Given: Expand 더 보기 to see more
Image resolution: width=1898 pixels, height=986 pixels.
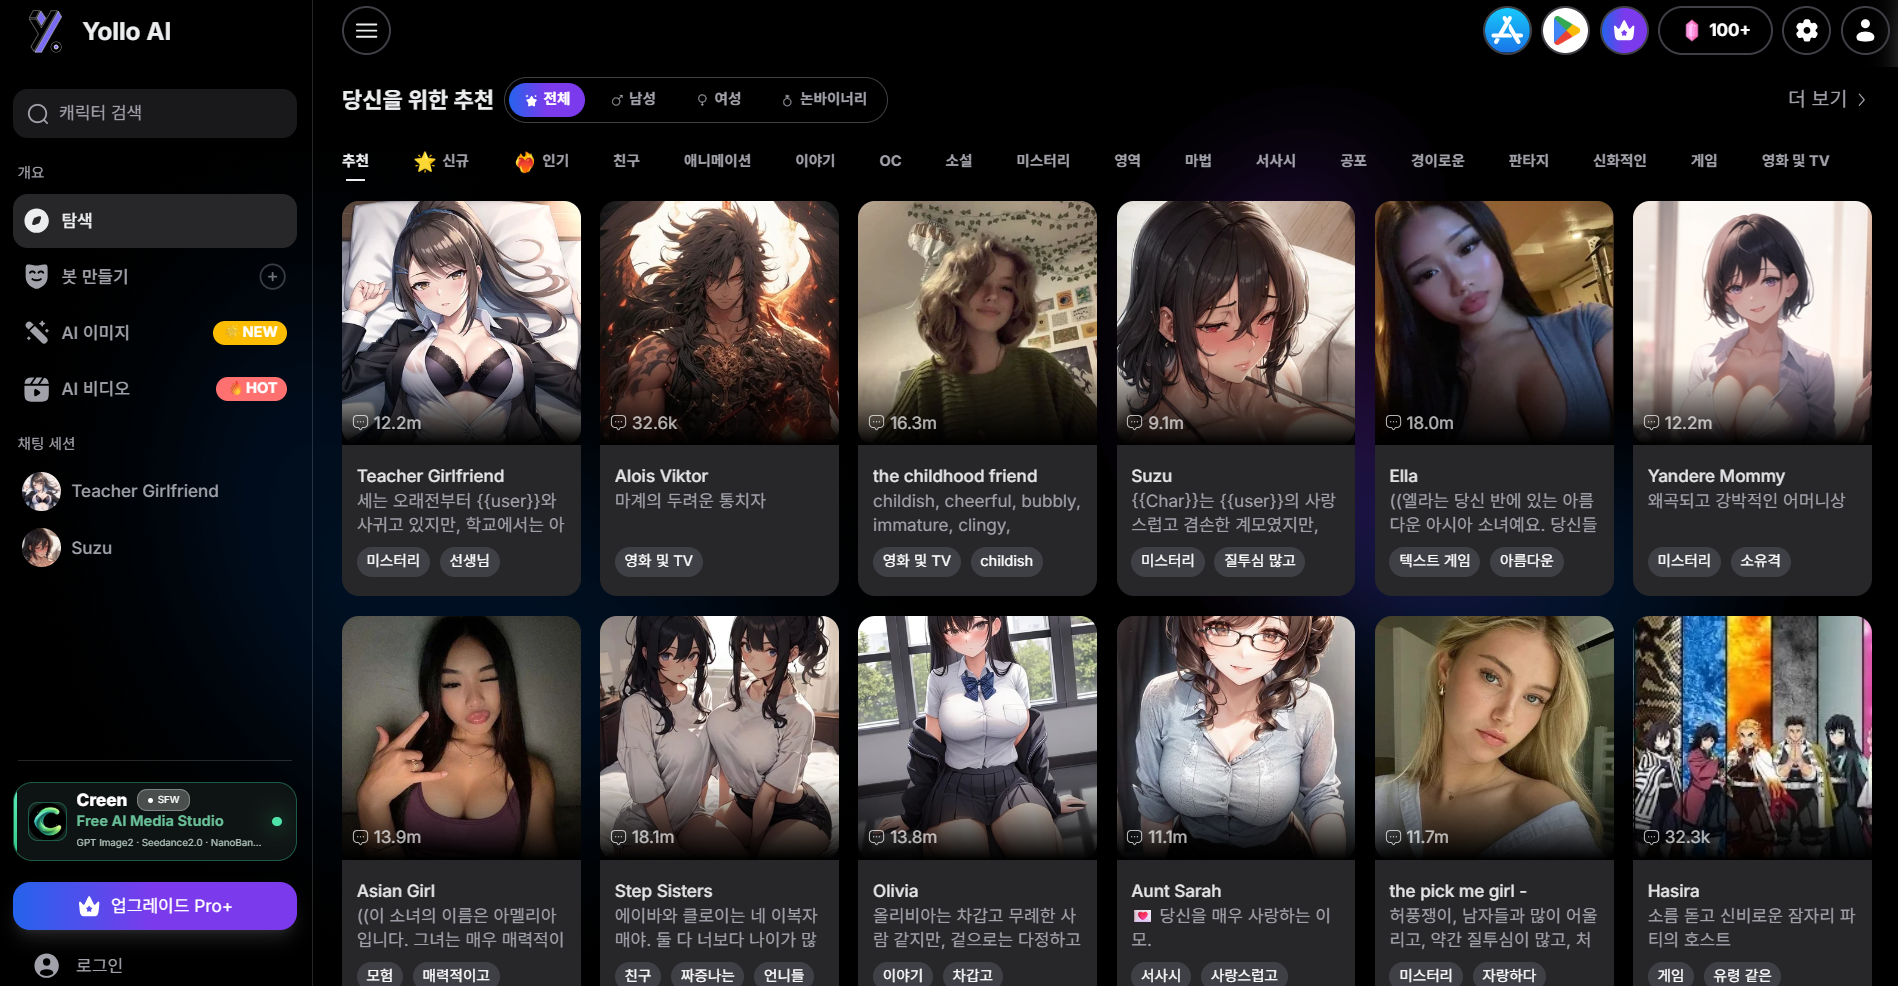Looking at the screenshot, I should [x=1827, y=99].
